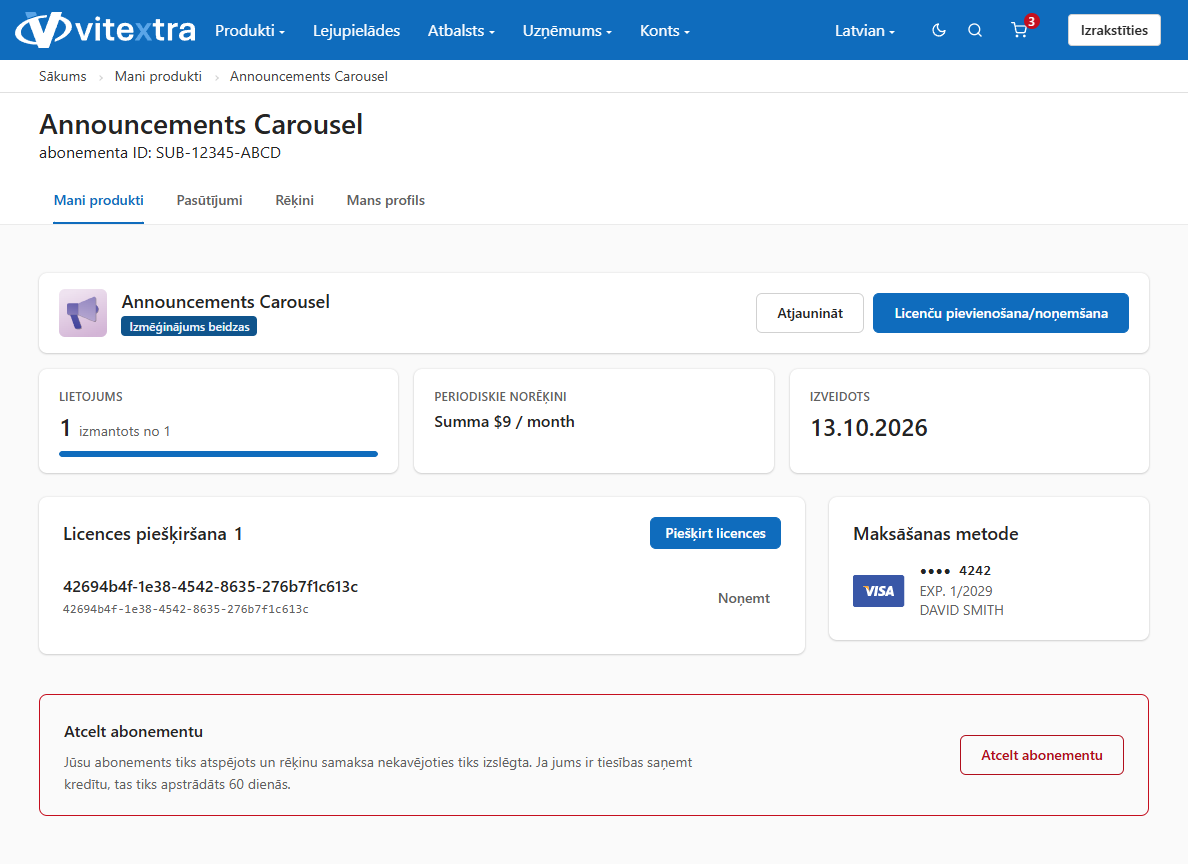
Task: Click the cardholder name DAVID SMITH
Action: [x=961, y=610]
